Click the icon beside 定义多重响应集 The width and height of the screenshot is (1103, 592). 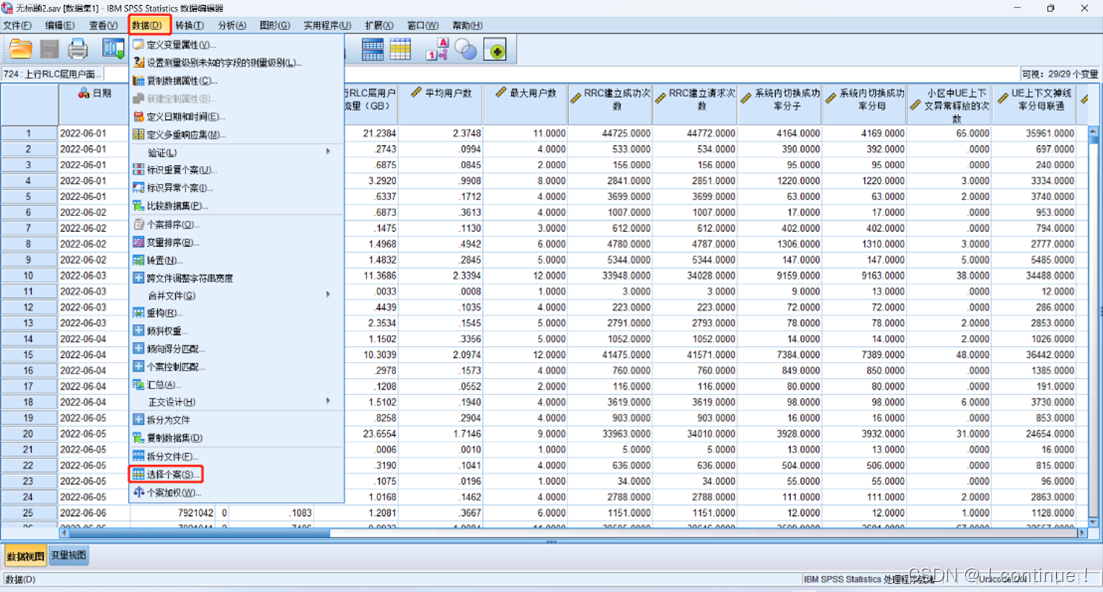[x=139, y=134]
